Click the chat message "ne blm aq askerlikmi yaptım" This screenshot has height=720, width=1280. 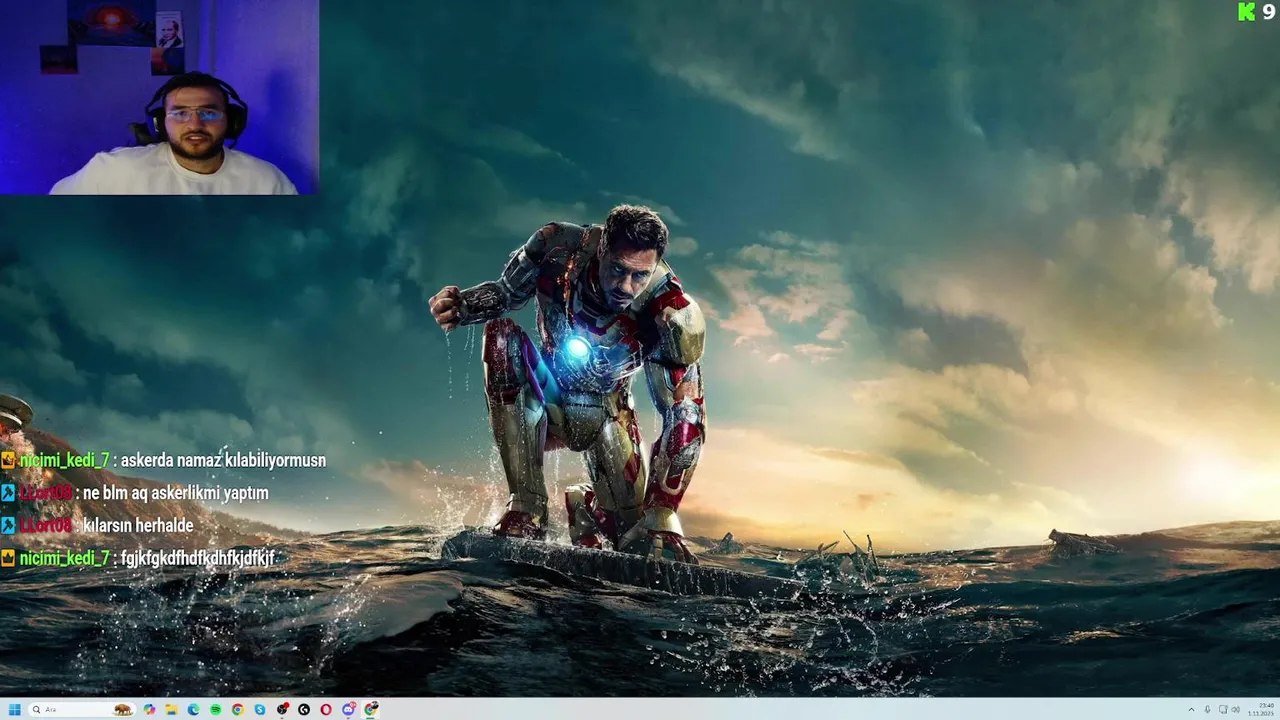(x=176, y=493)
